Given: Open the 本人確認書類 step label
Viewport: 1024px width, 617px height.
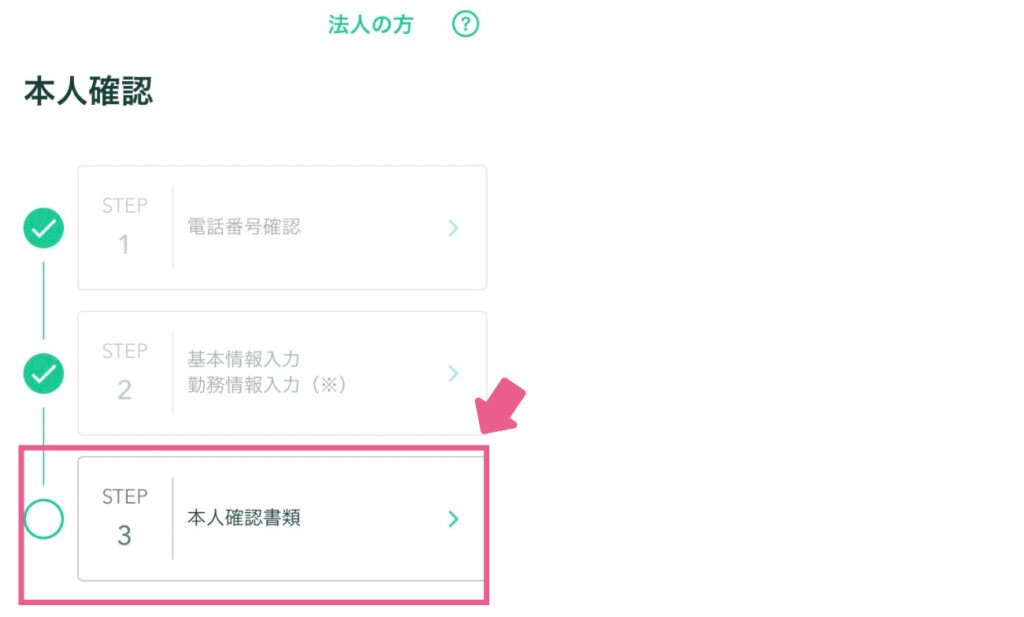Looking at the screenshot, I should point(244,518).
